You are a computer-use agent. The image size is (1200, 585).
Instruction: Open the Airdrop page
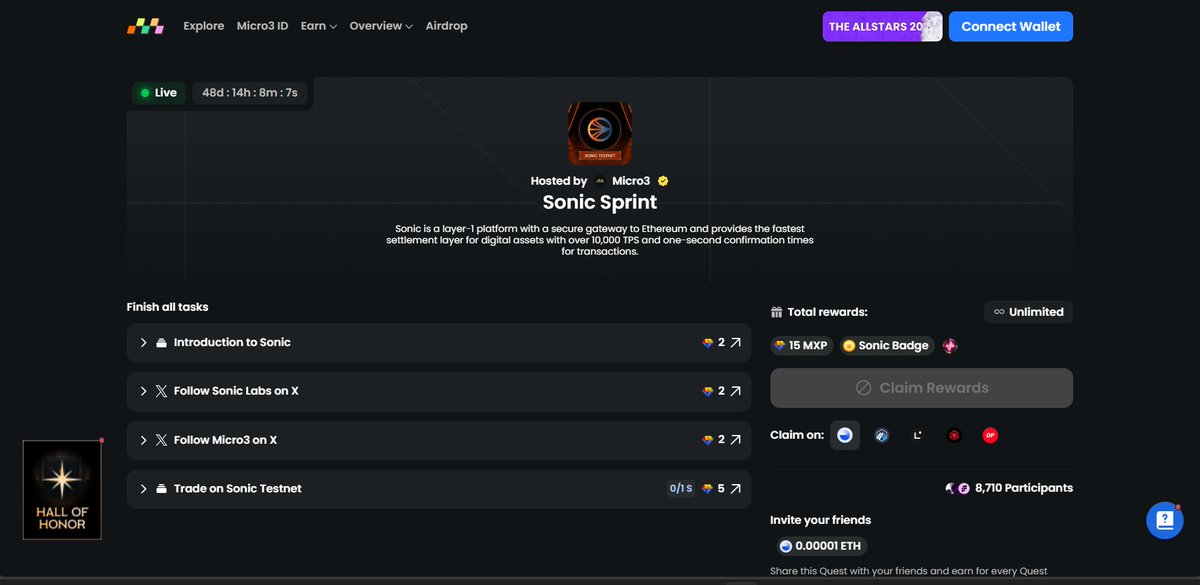click(446, 26)
